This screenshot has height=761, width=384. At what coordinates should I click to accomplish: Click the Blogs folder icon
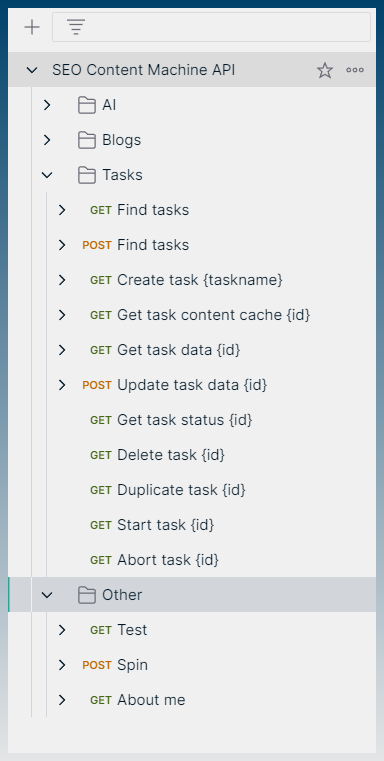(x=86, y=140)
